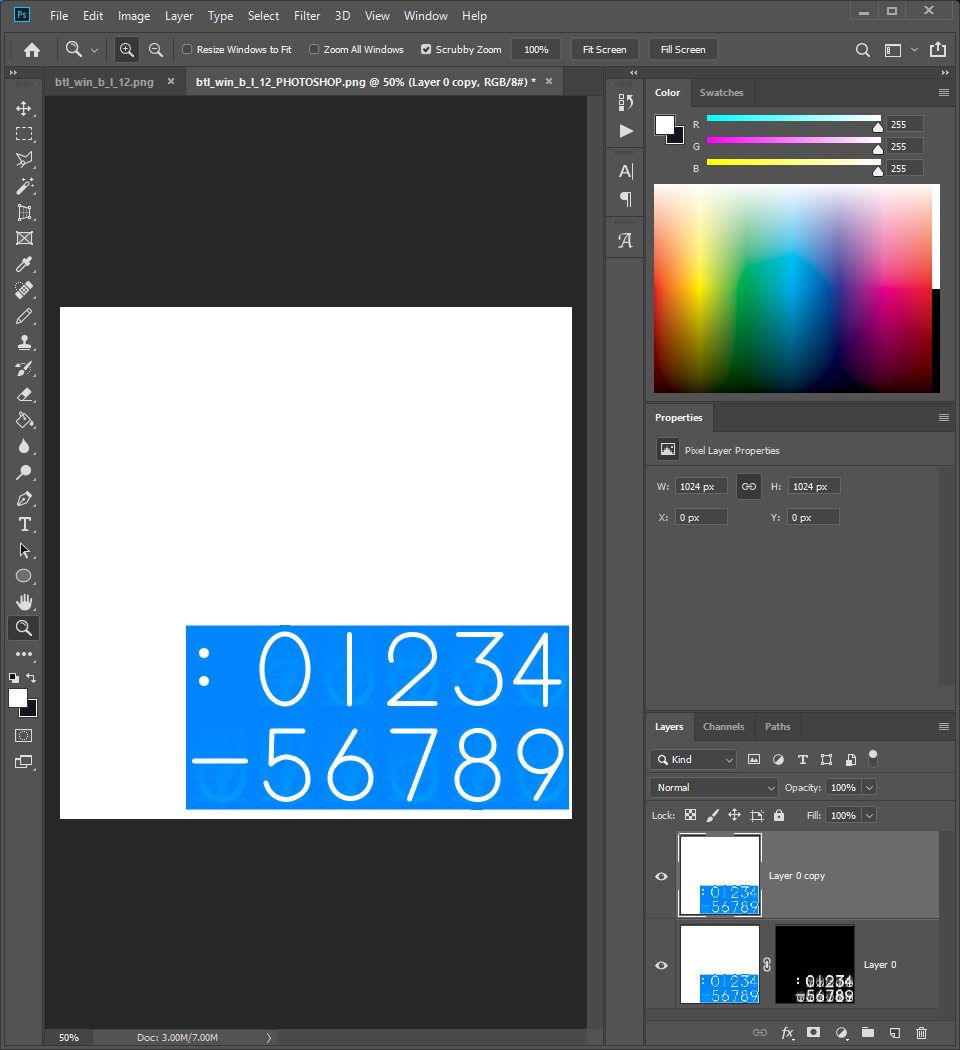This screenshot has height=1050, width=960.
Task: Select the Polygonal Lasso tool
Action: (24, 160)
